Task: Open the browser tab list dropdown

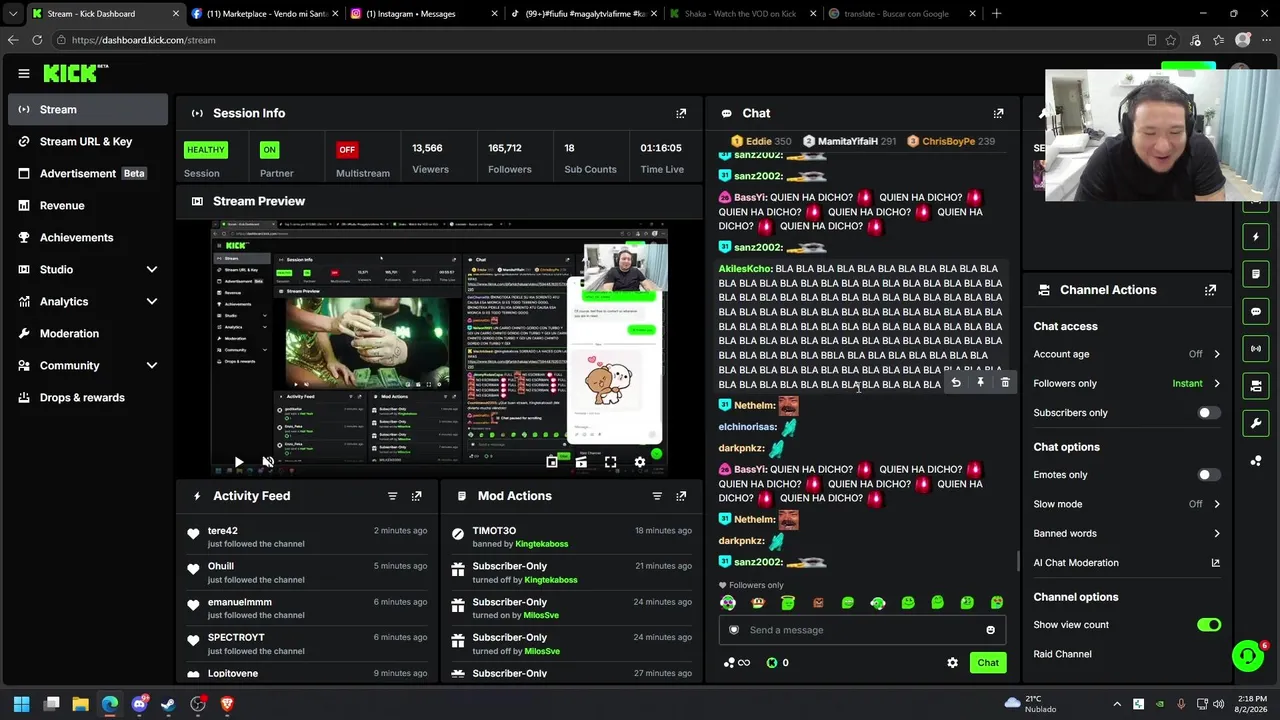Action: pyautogui.click(x=12, y=14)
